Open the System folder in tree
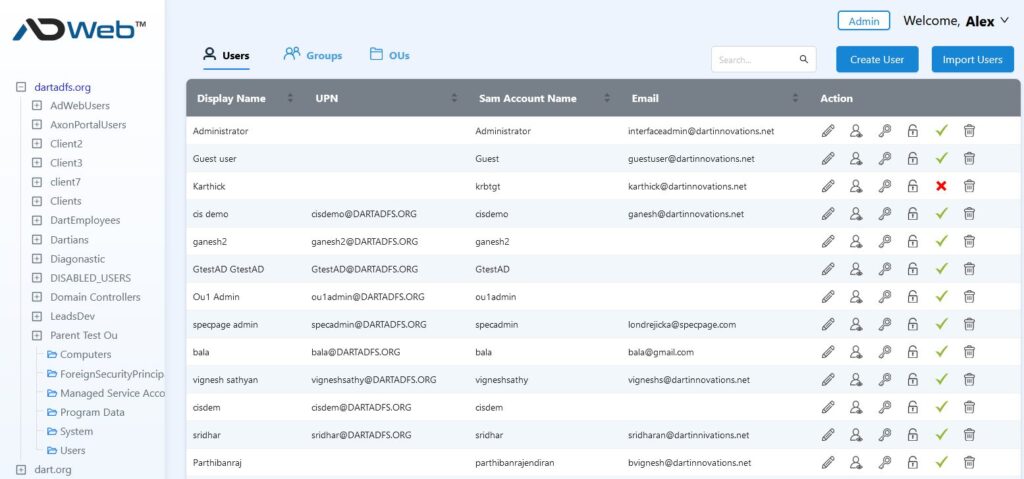 point(70,431)
